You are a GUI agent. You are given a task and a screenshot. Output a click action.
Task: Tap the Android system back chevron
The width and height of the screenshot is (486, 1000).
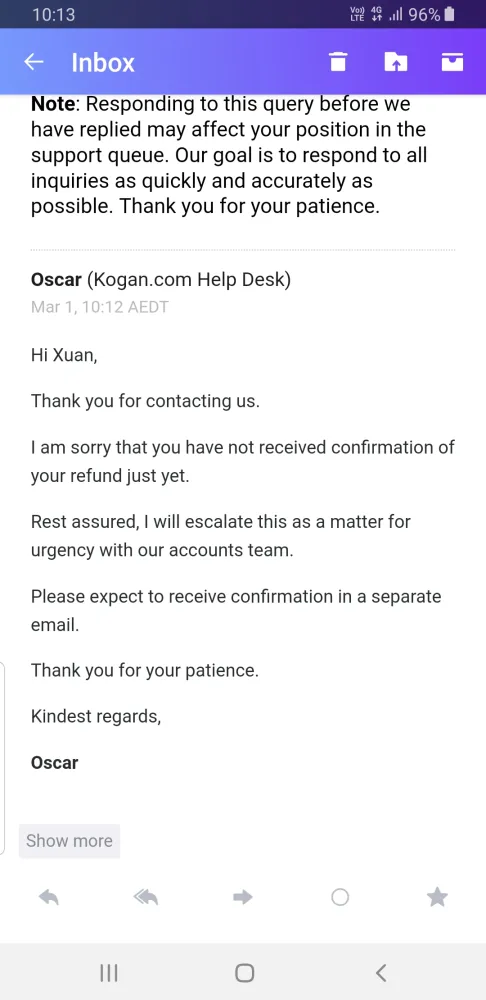coord(381,973)
